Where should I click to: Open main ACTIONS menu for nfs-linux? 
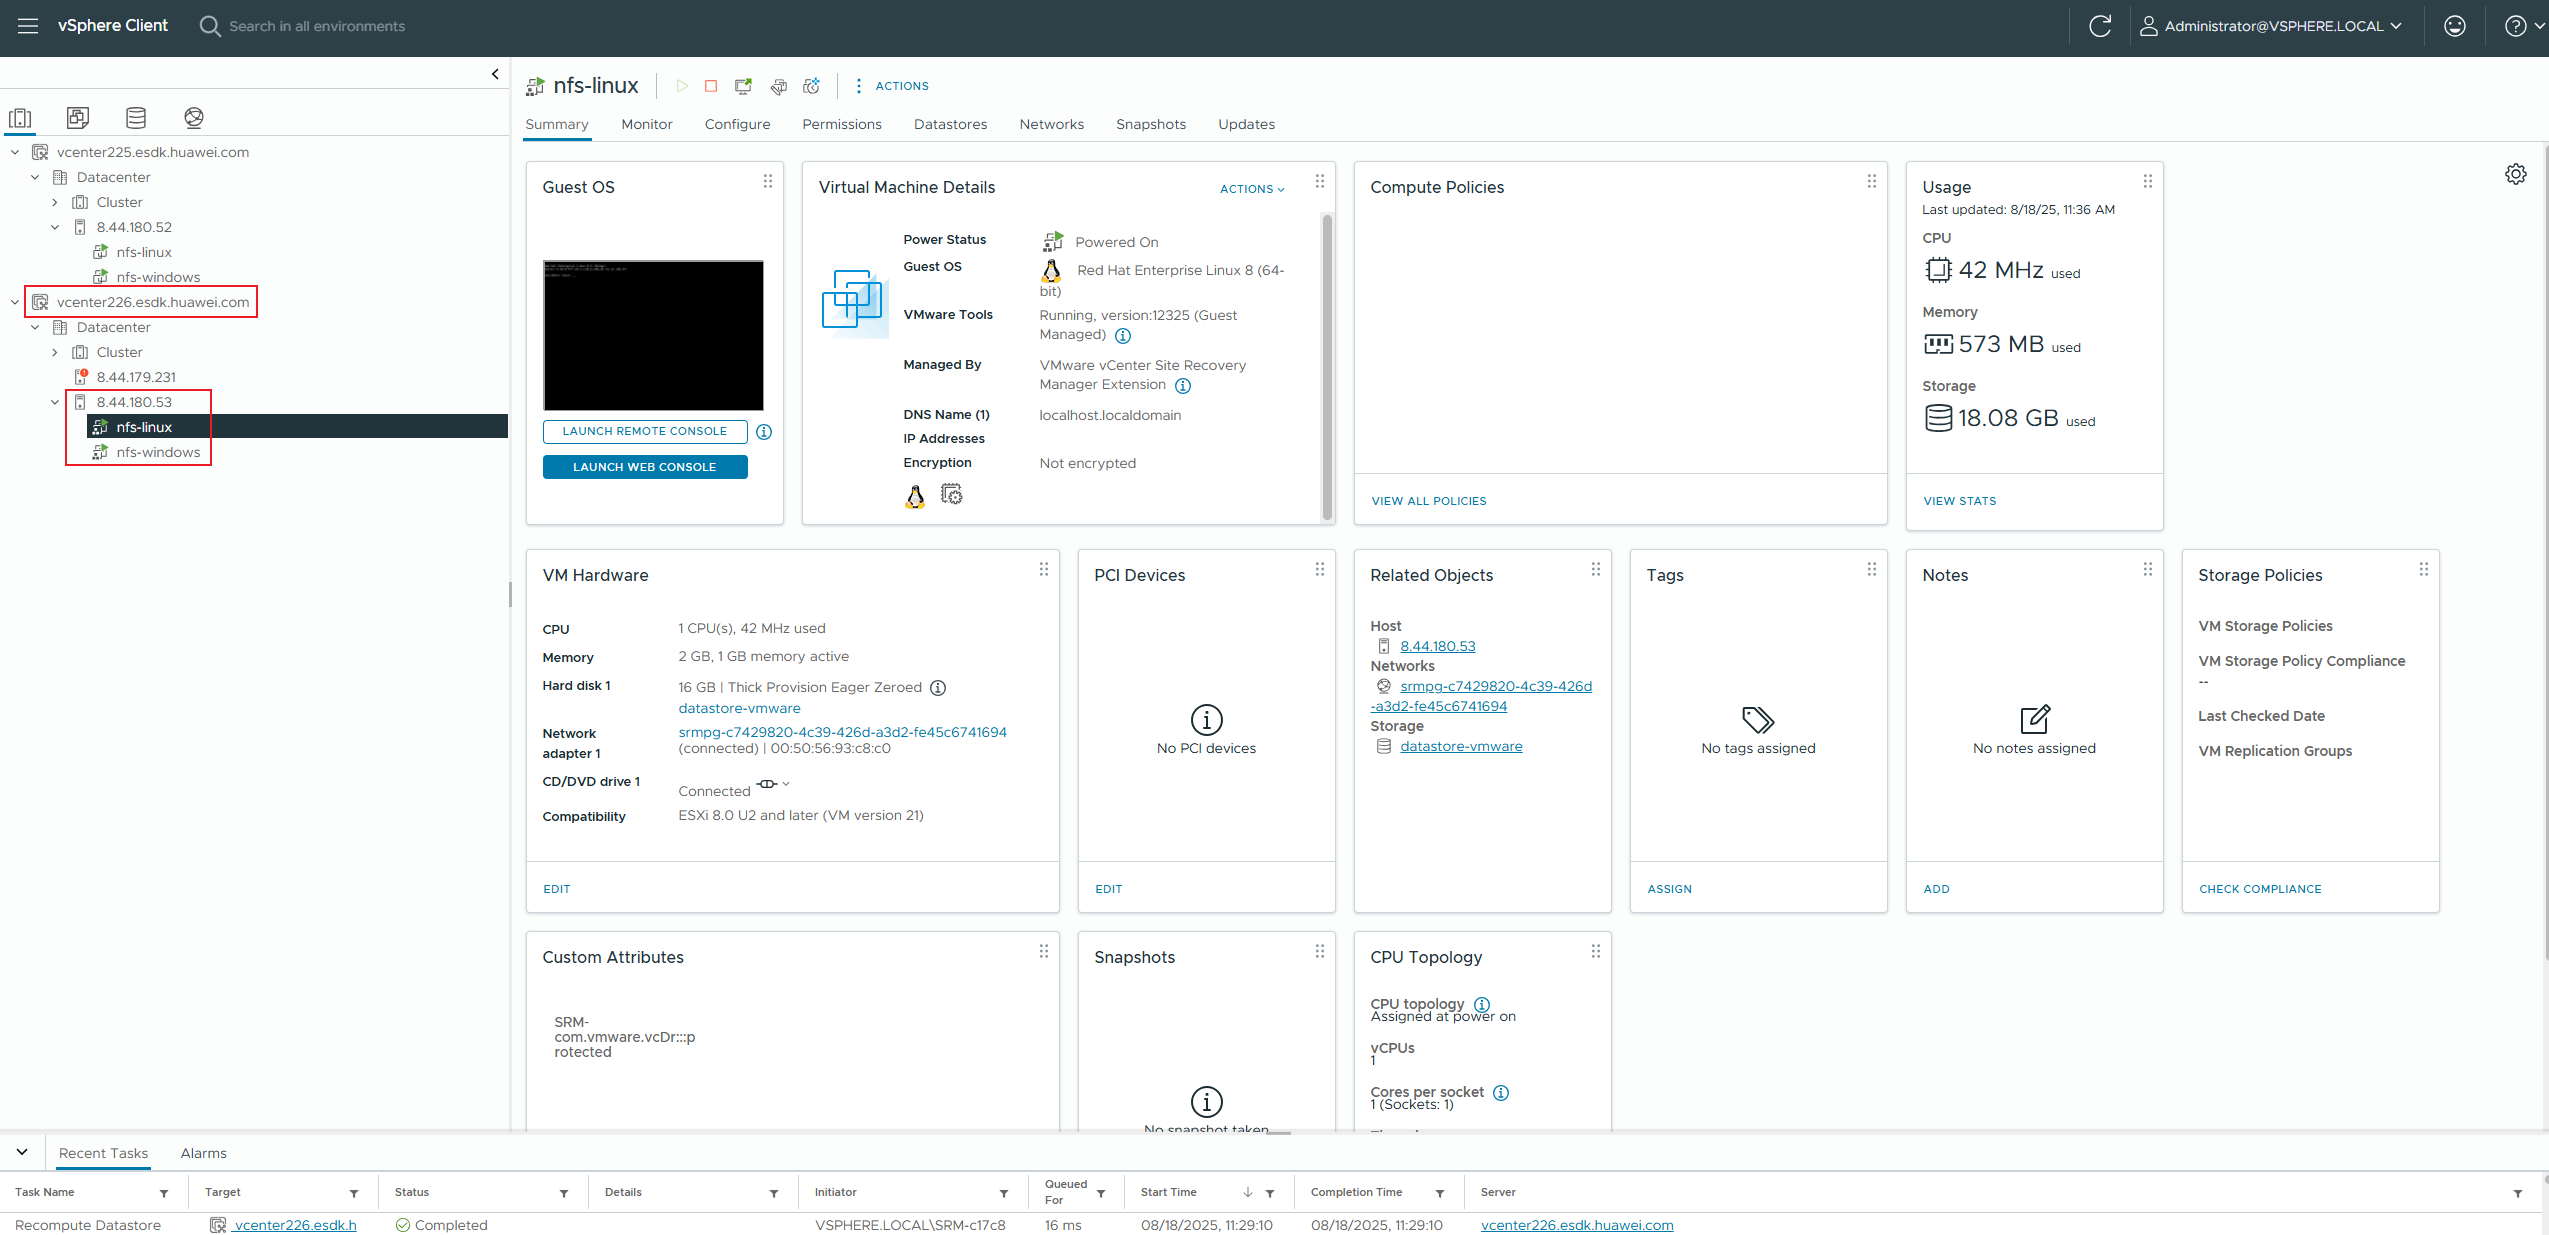891,86
